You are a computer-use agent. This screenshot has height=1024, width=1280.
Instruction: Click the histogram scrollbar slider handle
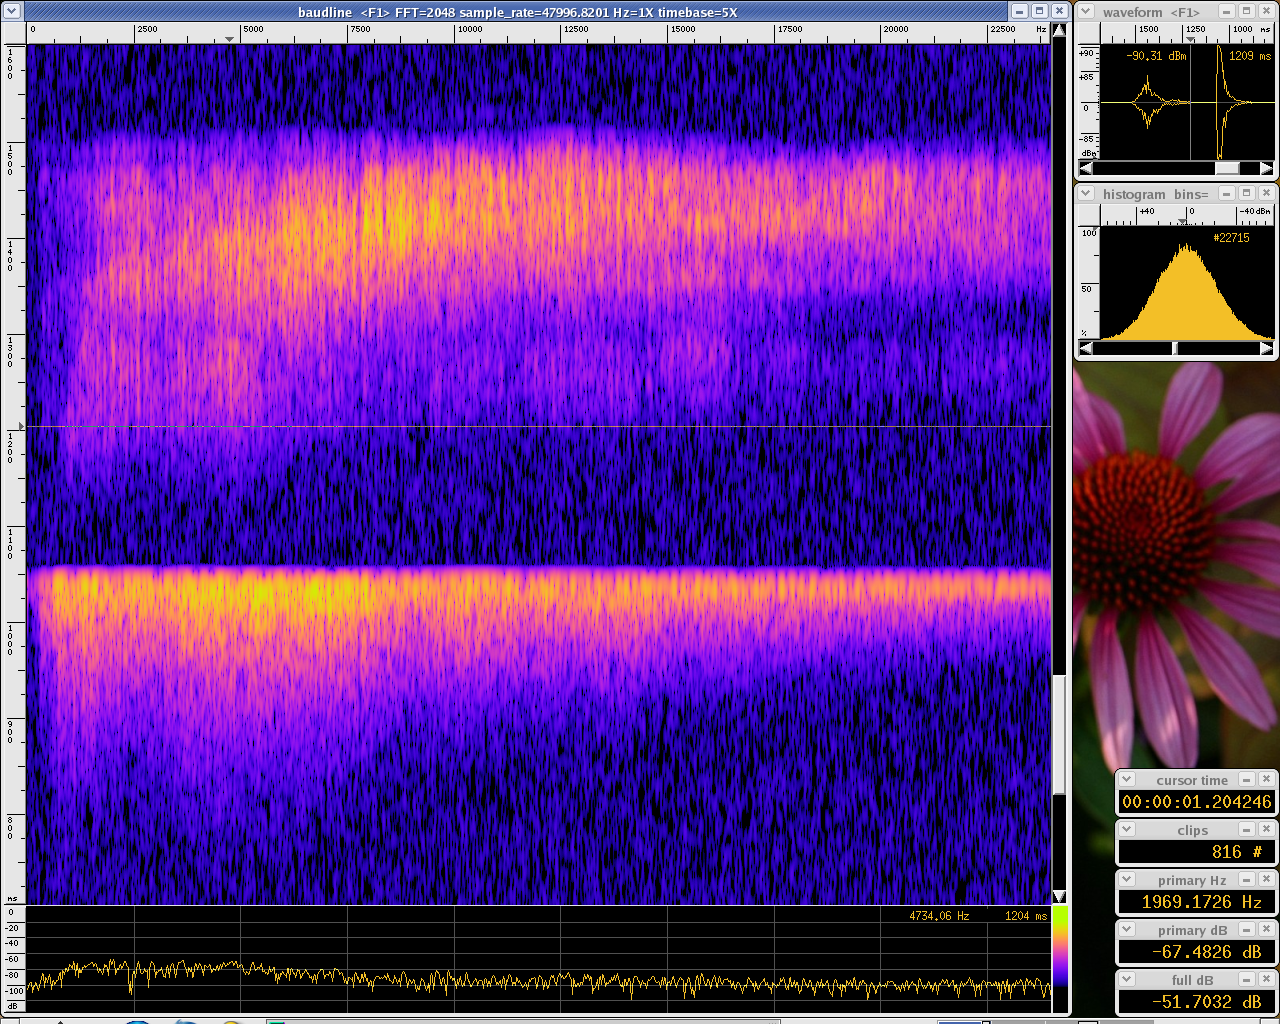(1175, 349)
